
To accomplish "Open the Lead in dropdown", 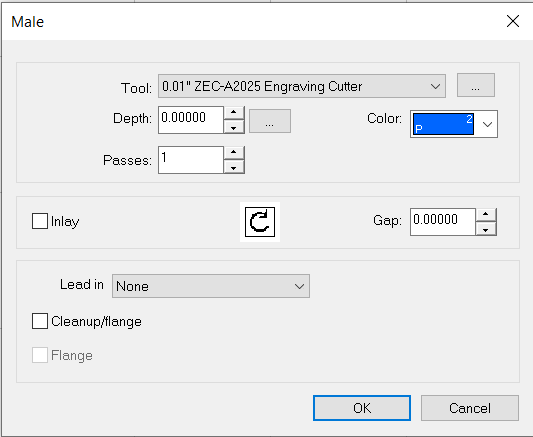I will 211,286.
